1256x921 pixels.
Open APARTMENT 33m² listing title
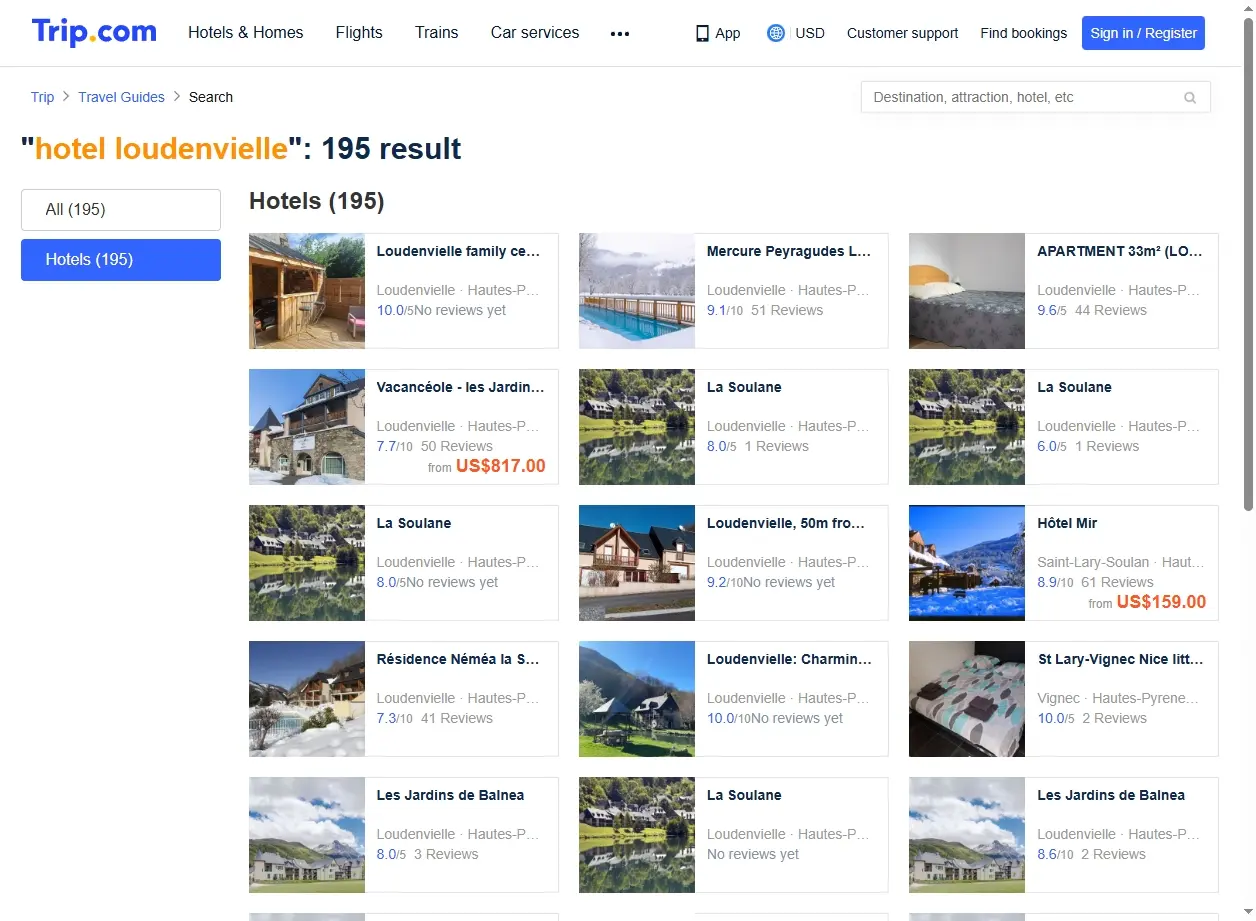(1120, 251)
